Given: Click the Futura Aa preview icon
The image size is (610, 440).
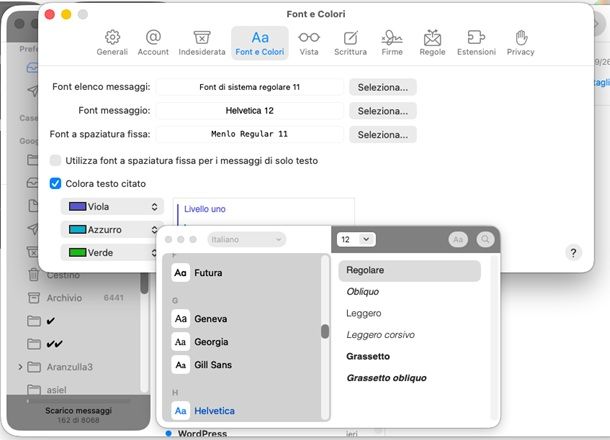Looking at the screenshot, I should [x=181, y=273].
